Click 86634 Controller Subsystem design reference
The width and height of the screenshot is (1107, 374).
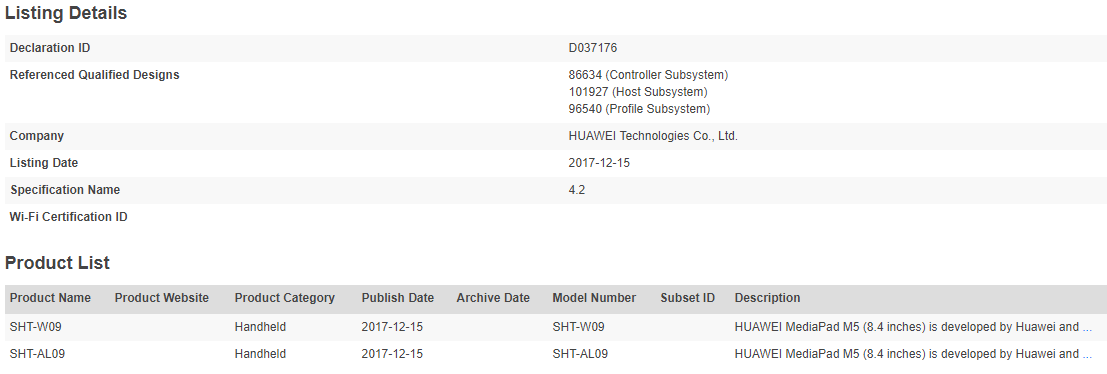coord(648,75)
